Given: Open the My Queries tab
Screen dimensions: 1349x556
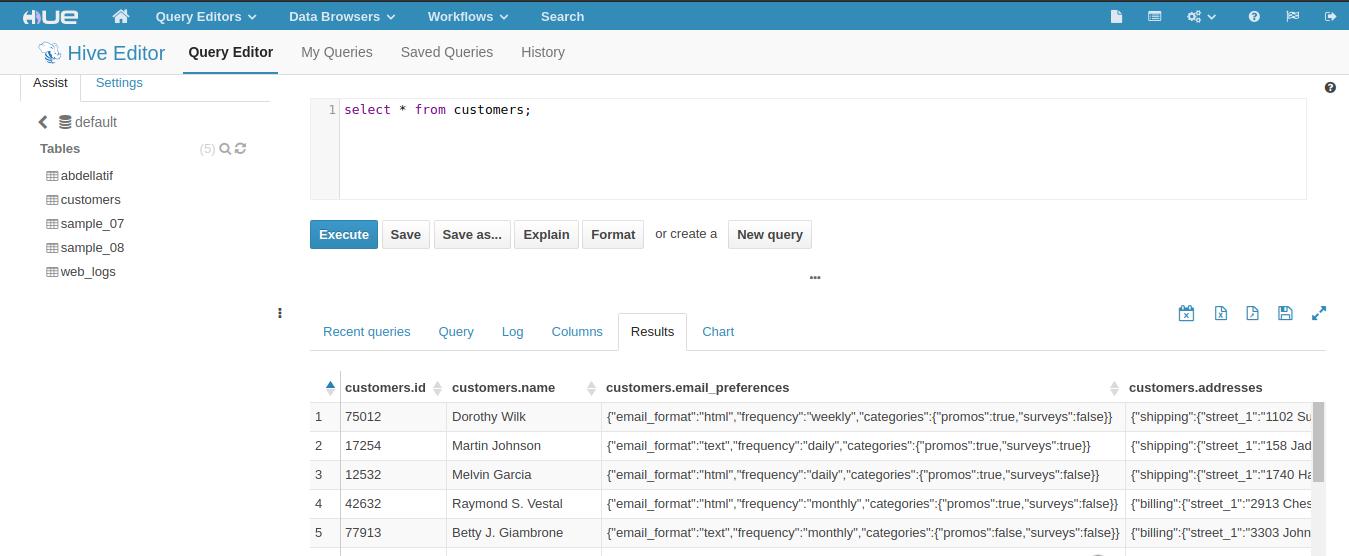Looking at the screenshot, I should (337, 52).
